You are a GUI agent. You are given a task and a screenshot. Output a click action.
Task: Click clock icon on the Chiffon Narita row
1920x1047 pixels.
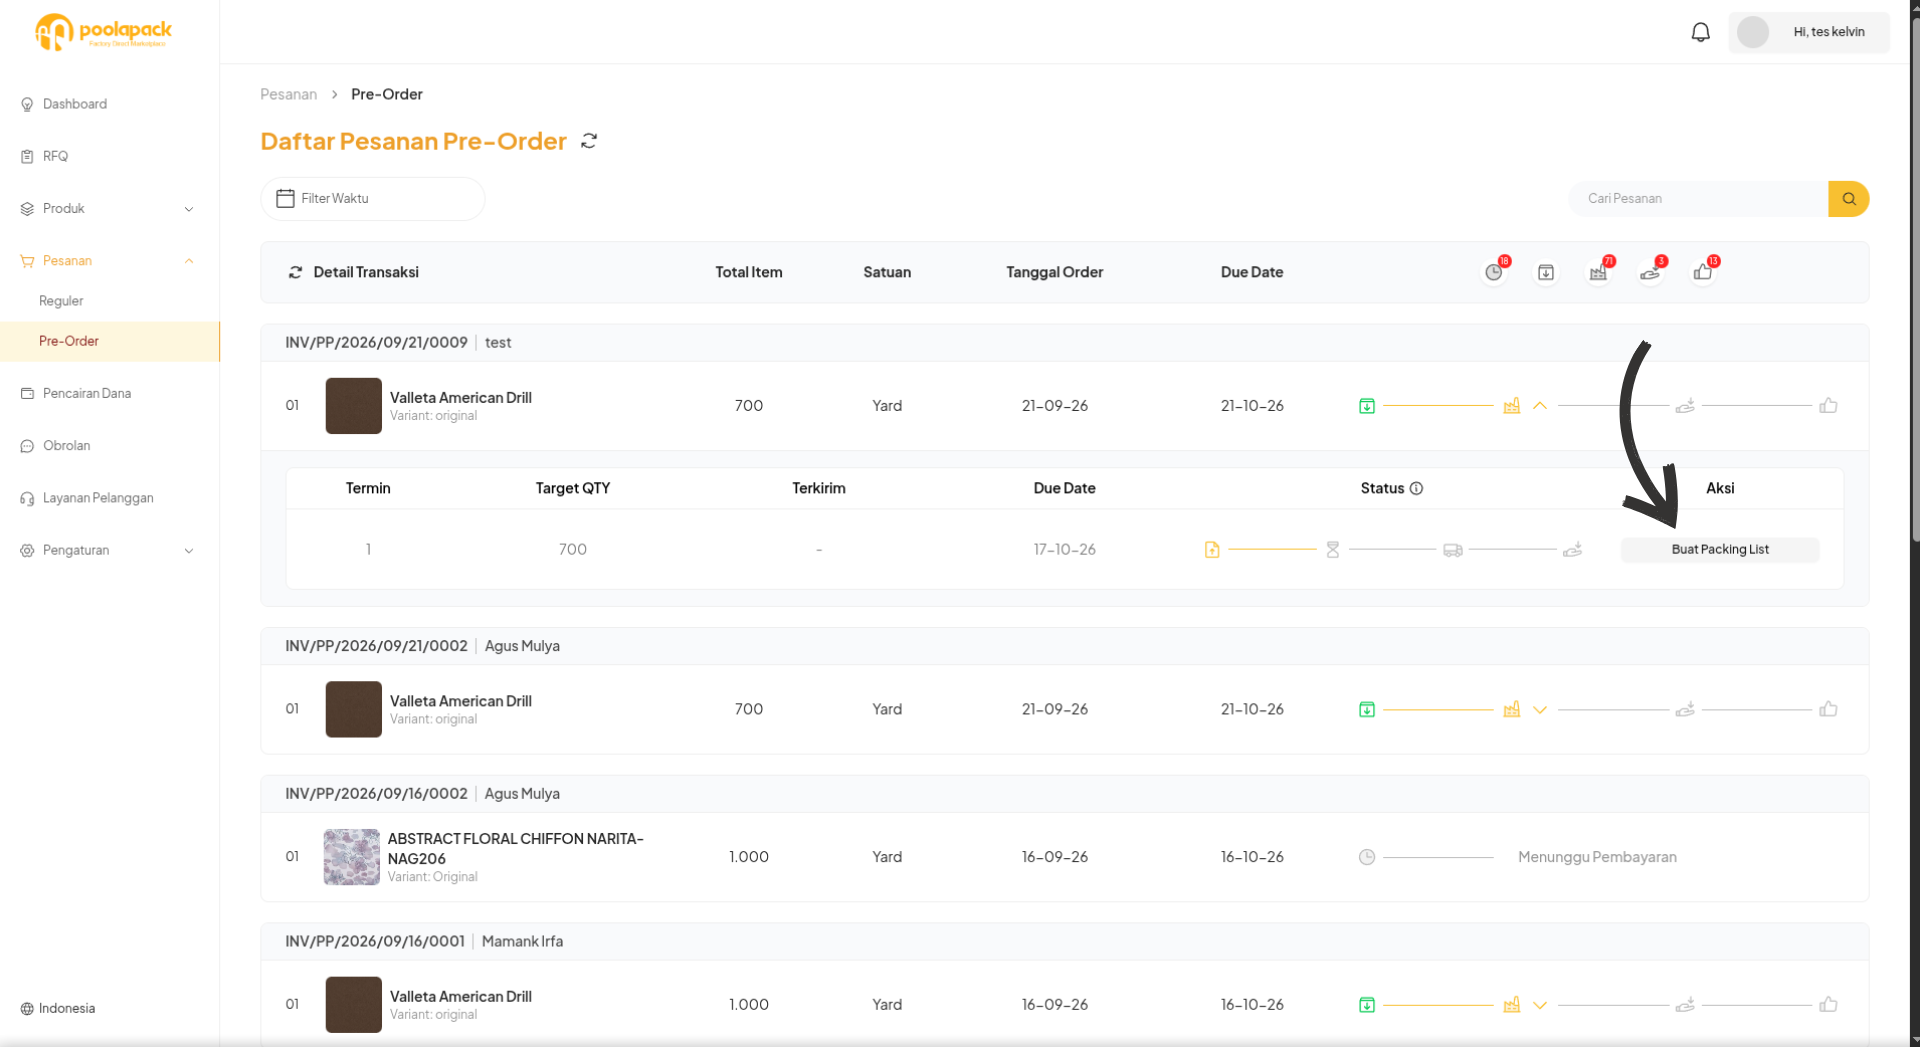pos(1367,857)
